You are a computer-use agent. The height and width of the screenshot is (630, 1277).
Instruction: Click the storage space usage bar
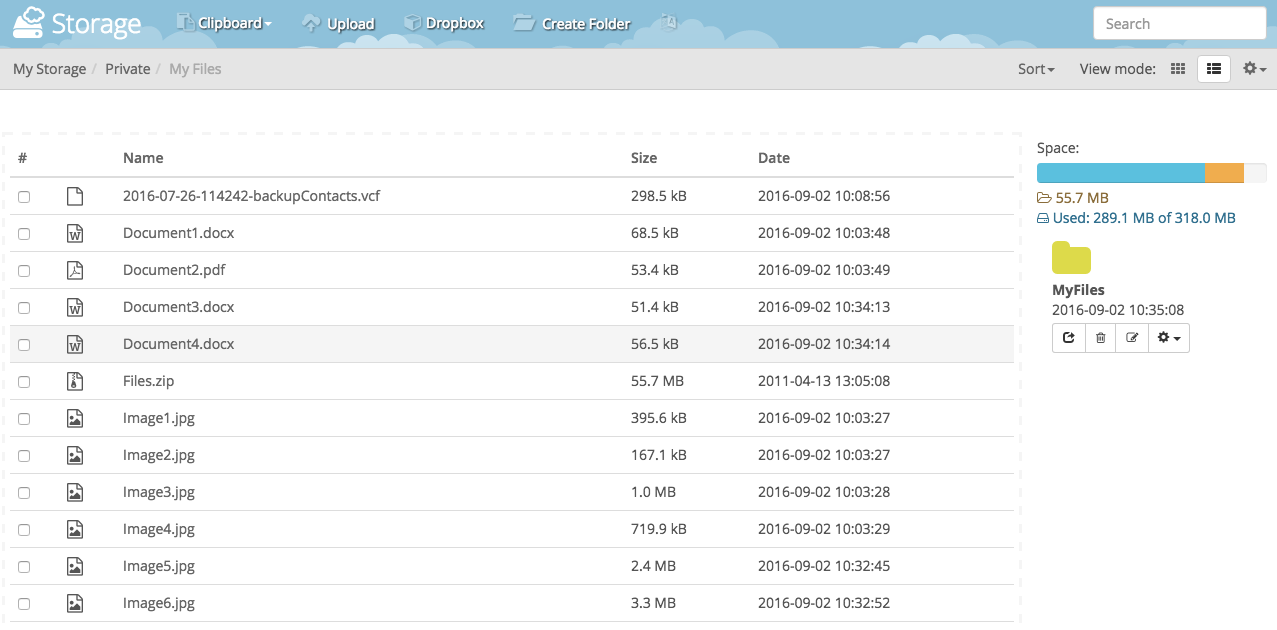click(x=1151, y=173)
